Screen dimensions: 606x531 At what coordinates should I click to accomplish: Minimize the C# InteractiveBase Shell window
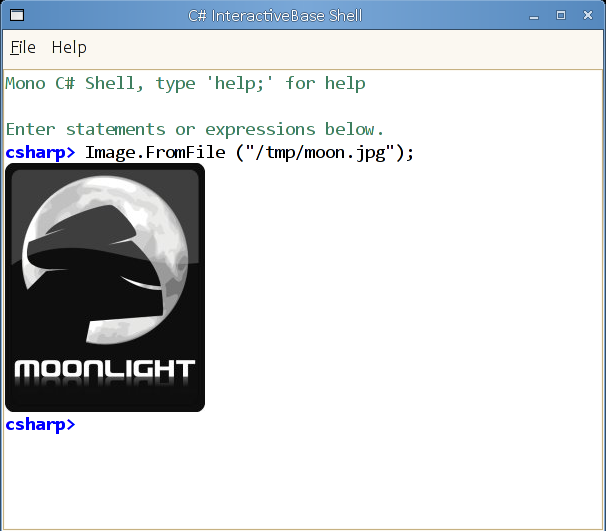(x=534, y=16)
